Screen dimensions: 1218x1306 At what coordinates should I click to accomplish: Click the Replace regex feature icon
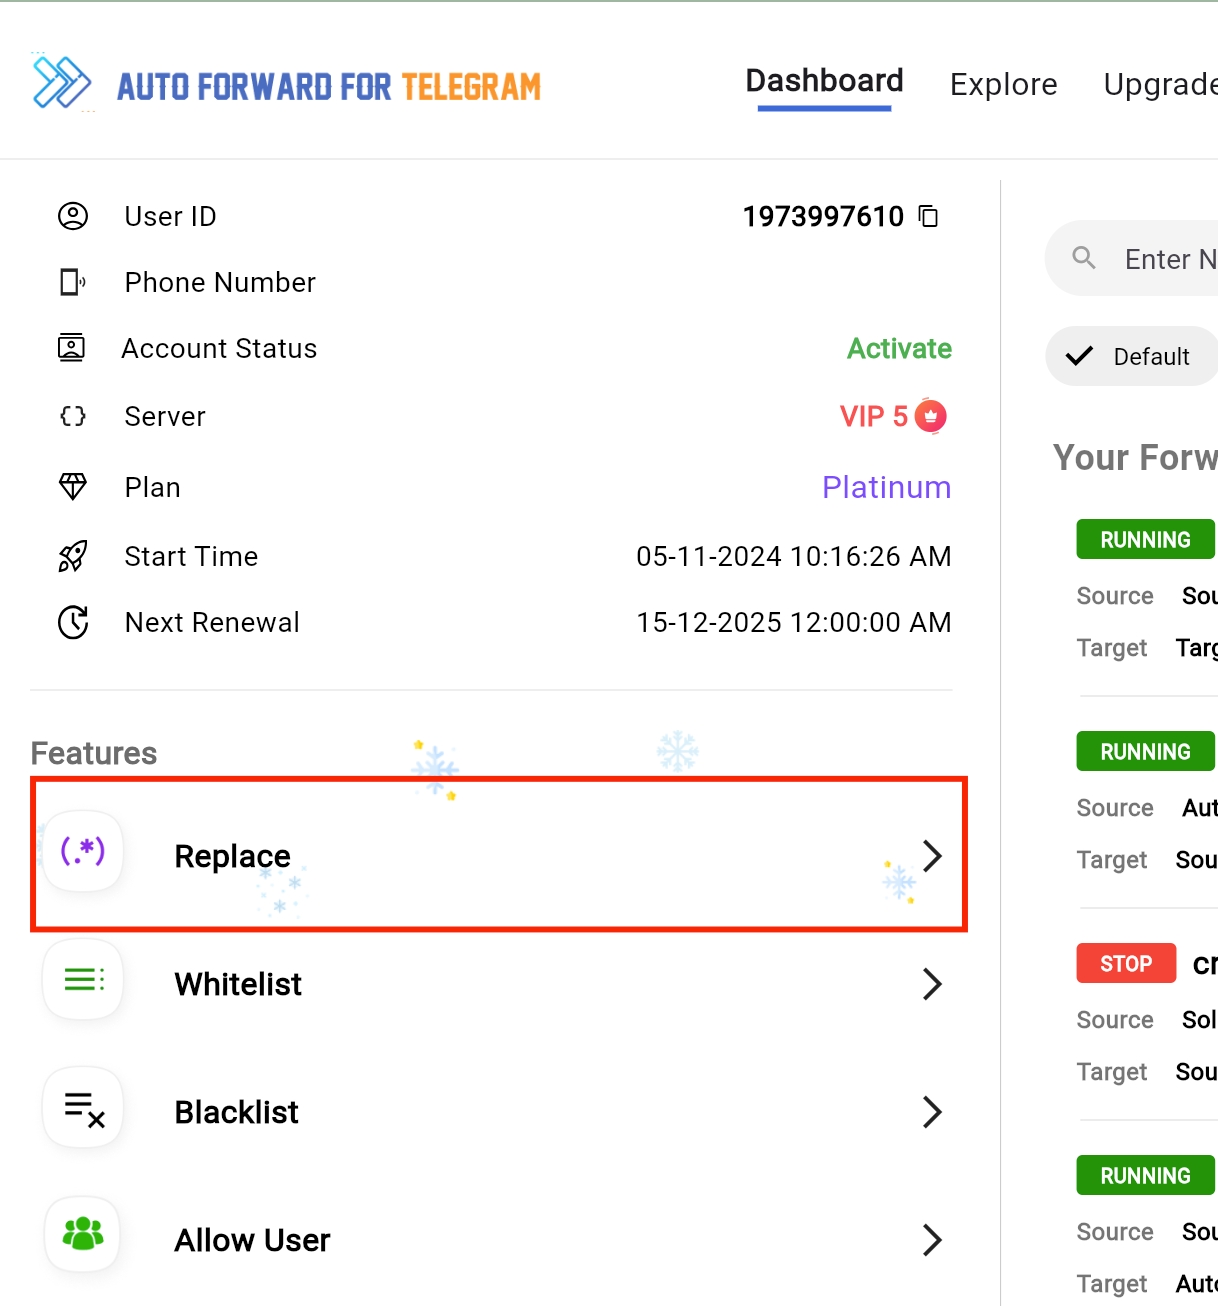pos(83,851)
